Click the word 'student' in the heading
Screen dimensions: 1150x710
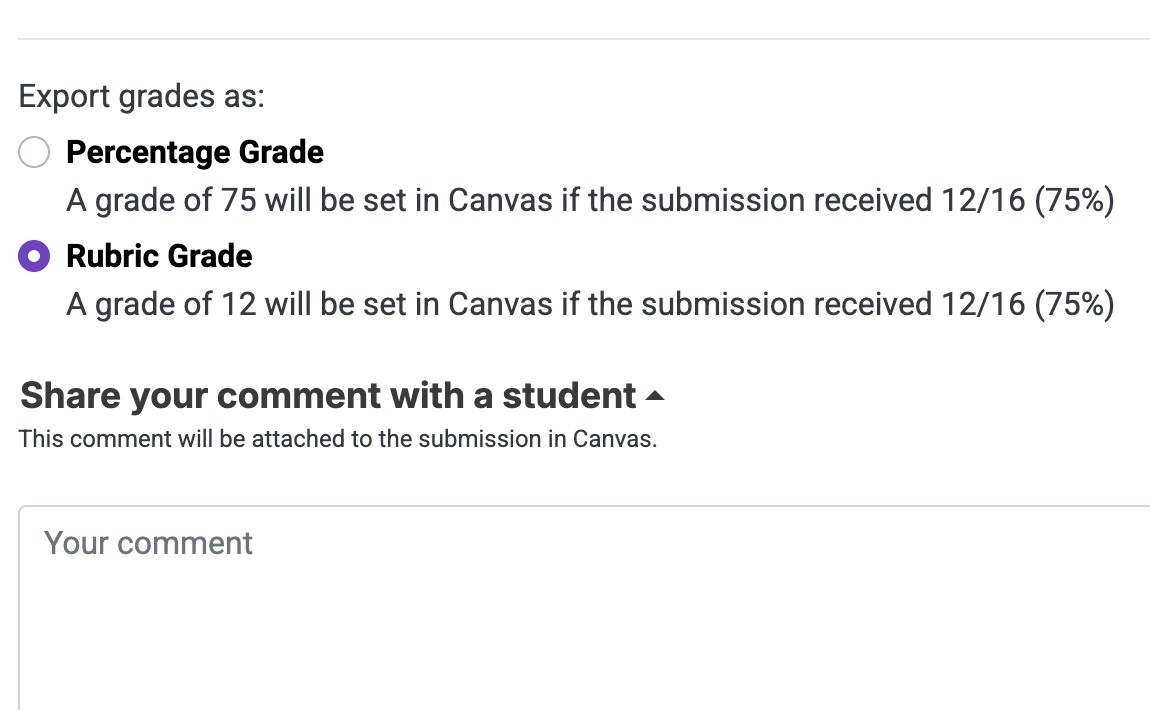[x=569, y=396]
